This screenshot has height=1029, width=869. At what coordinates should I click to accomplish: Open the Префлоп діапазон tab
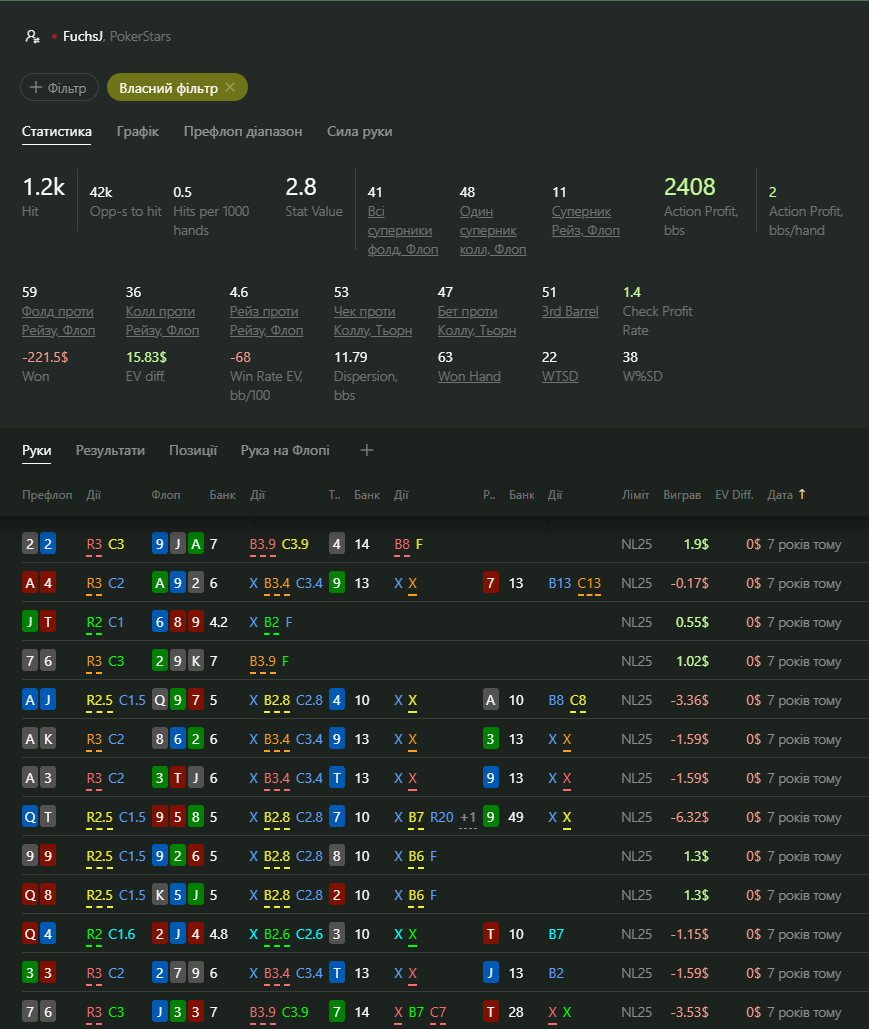(x=243, y=131)
